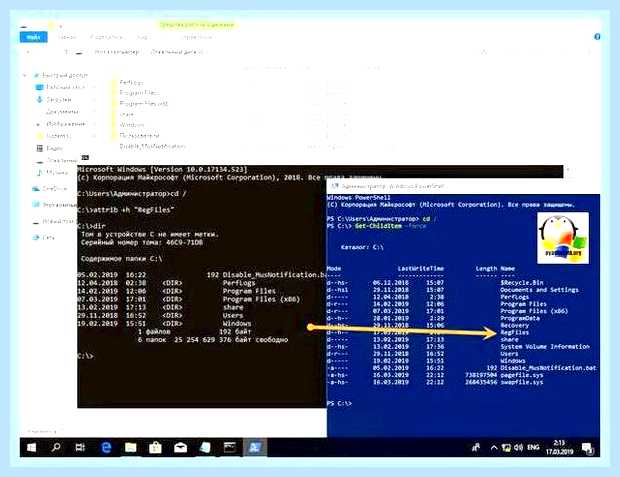The height and width of the screenshot is (477, 620).
Task: Click the empty C:\> prompt in cmd
Action: coord(85,356)
